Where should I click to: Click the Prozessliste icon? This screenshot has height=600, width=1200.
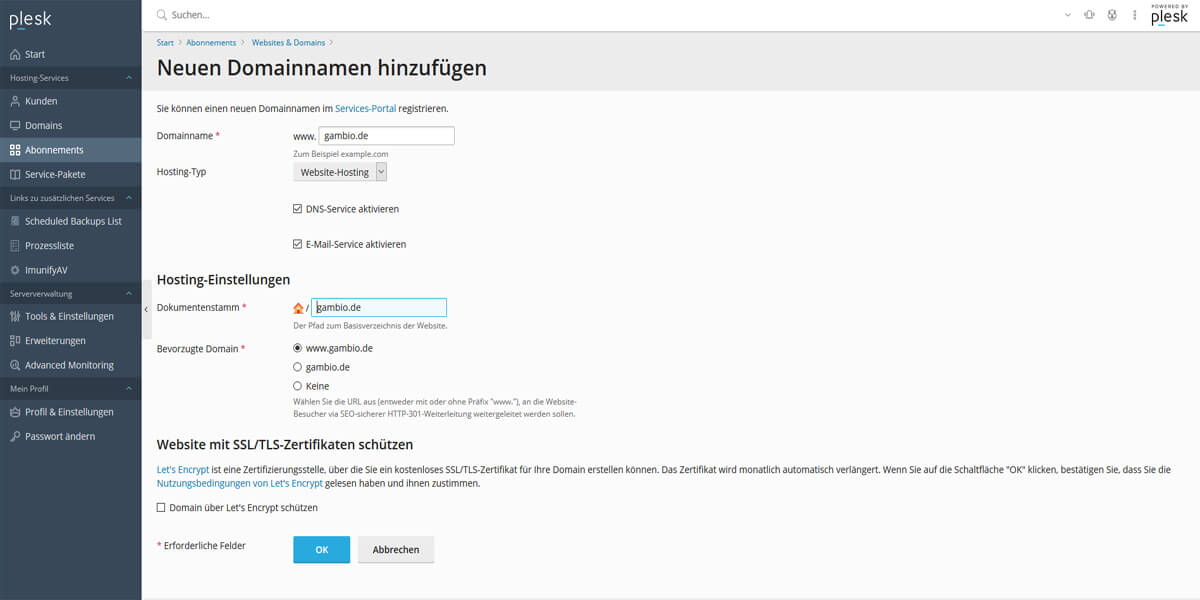click(15, 245)
